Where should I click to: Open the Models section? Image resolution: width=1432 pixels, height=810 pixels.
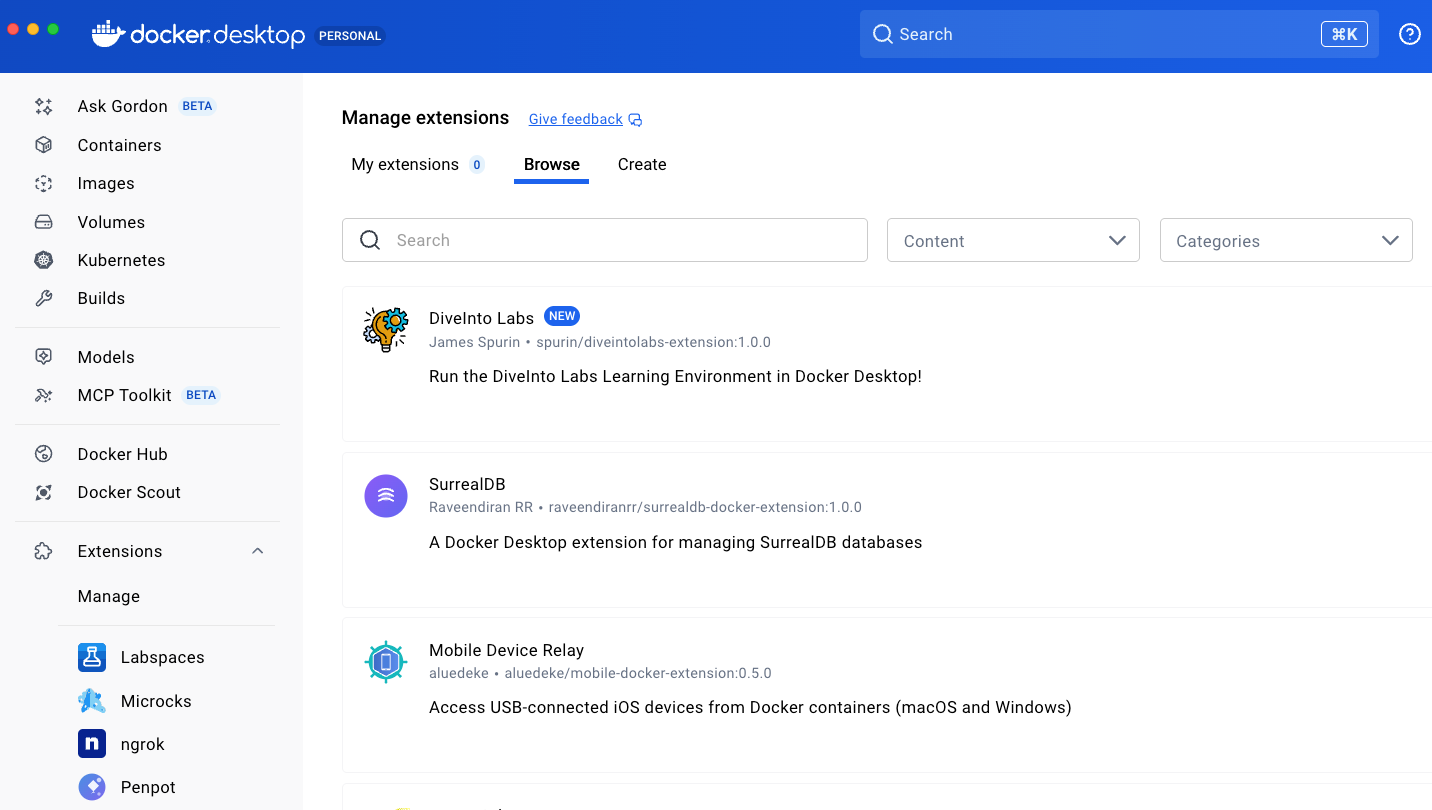(x=105, y=356)
